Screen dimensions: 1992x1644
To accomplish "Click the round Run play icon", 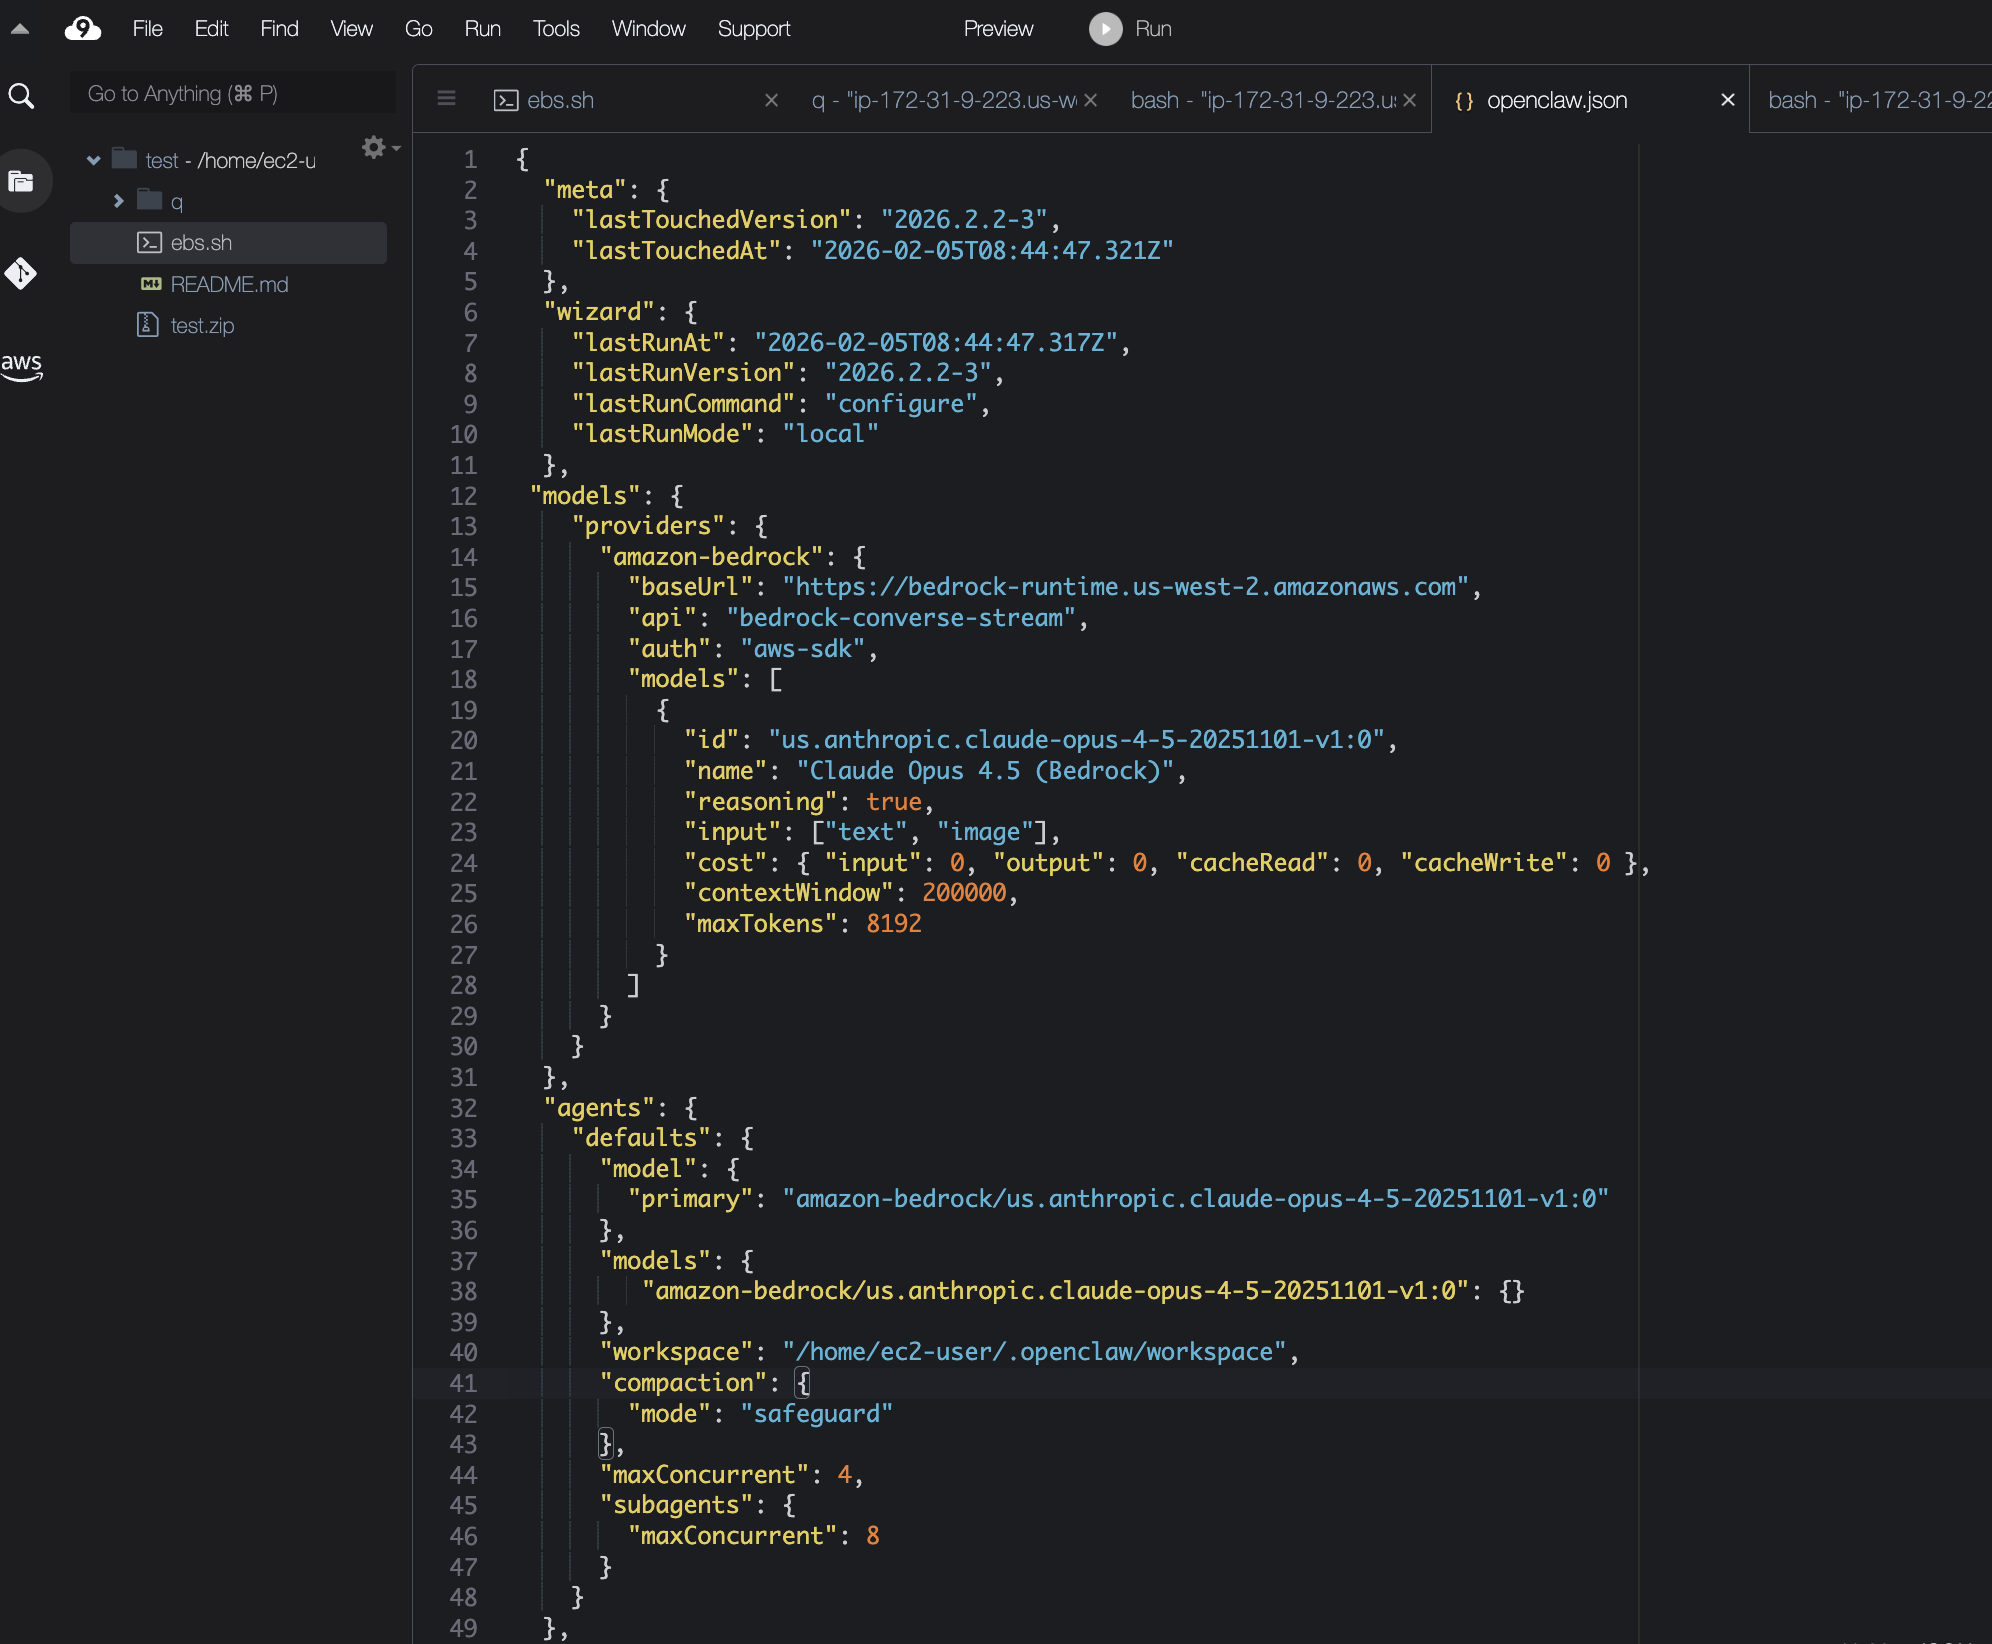I will (x=1105, y=29).
